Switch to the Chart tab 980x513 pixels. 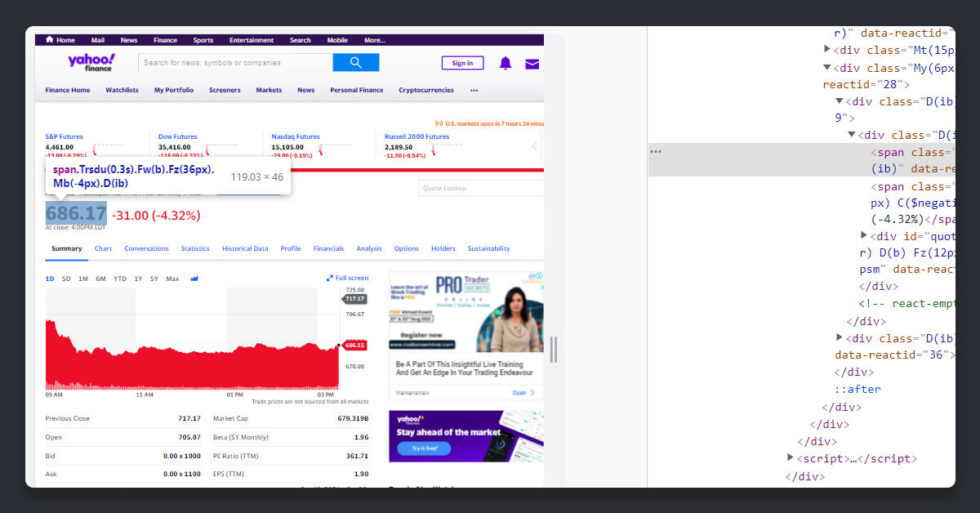(x=103, y=249)
